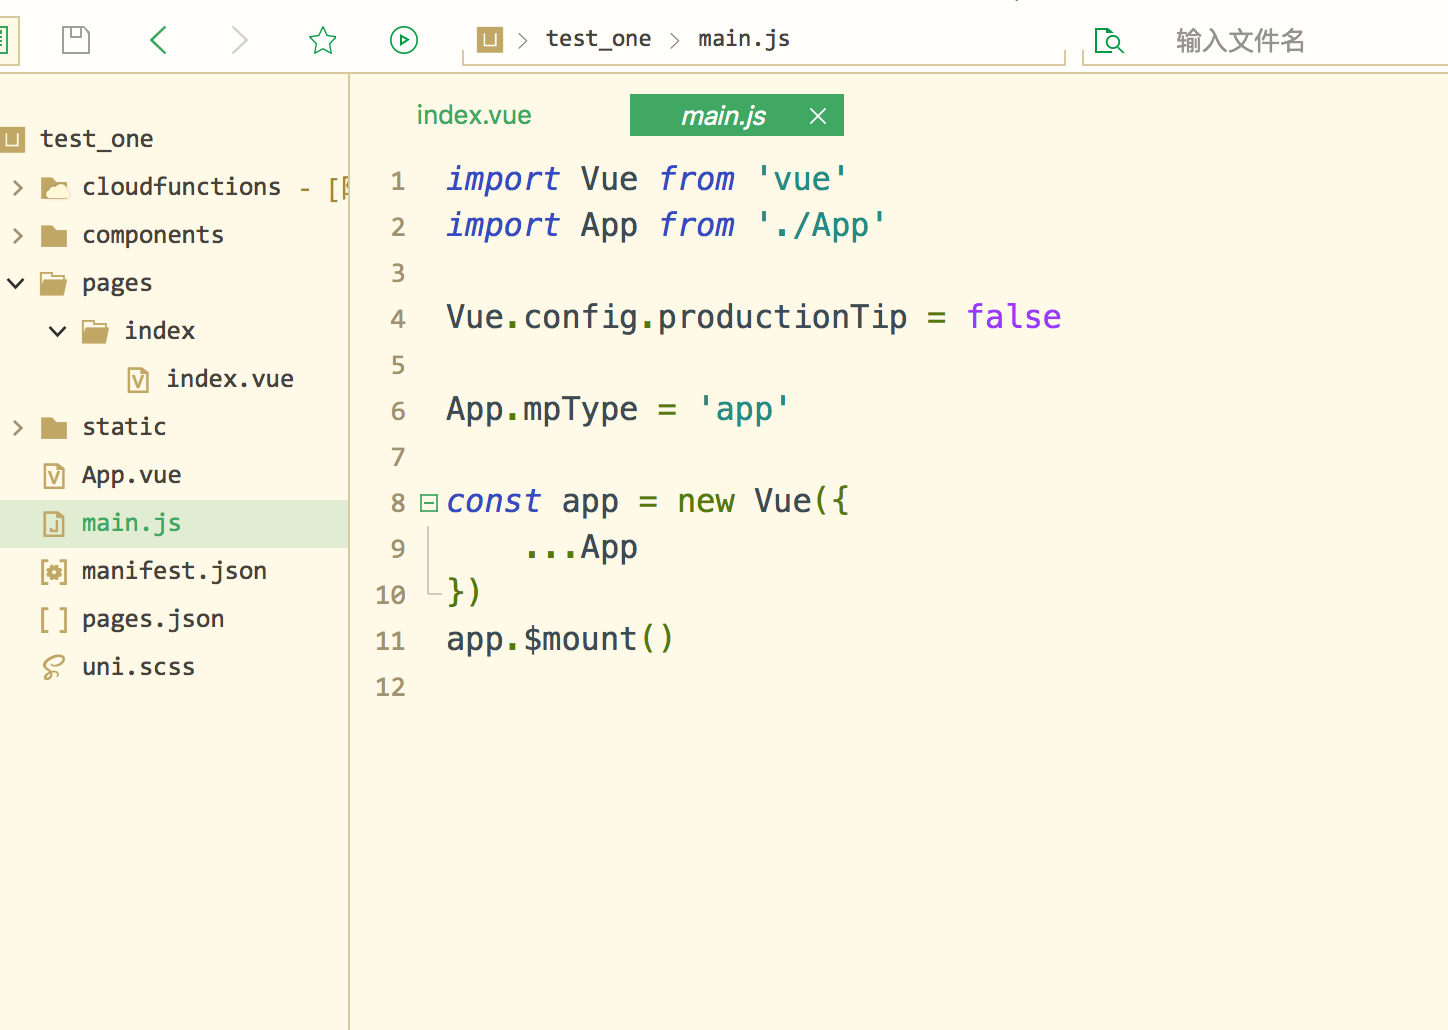Open uni.scss in the file tree
This screenshot has width=1448, height=1030.
[x=139, y=667]
